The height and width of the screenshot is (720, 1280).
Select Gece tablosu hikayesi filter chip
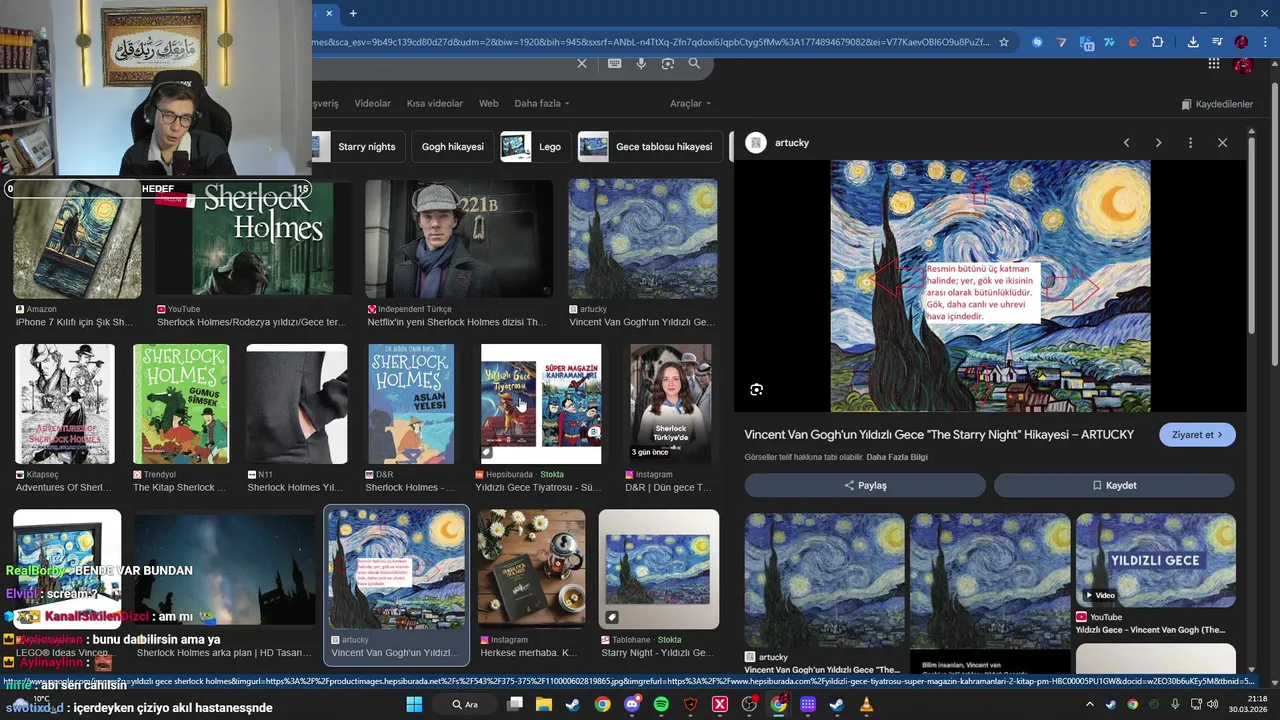click(x=651, y=147)
